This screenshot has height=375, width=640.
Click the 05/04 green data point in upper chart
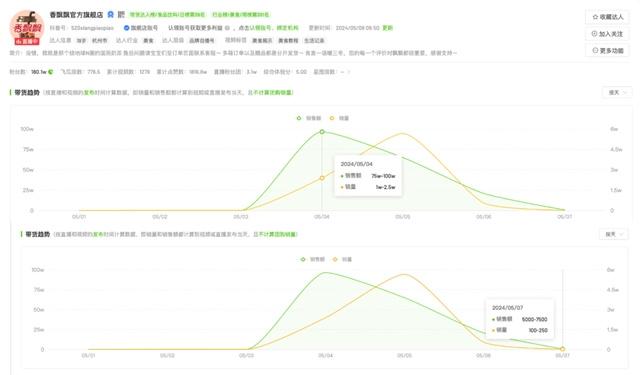(x=322, y=132)
